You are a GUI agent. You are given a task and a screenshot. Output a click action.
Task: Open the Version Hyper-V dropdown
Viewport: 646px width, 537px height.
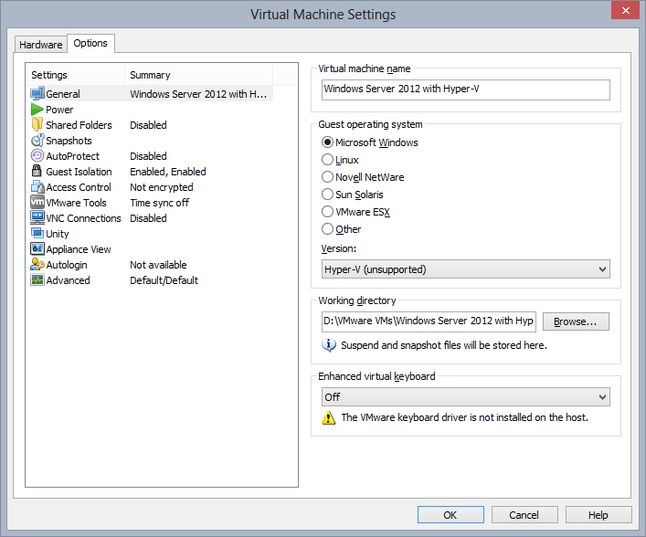point(466,269)
